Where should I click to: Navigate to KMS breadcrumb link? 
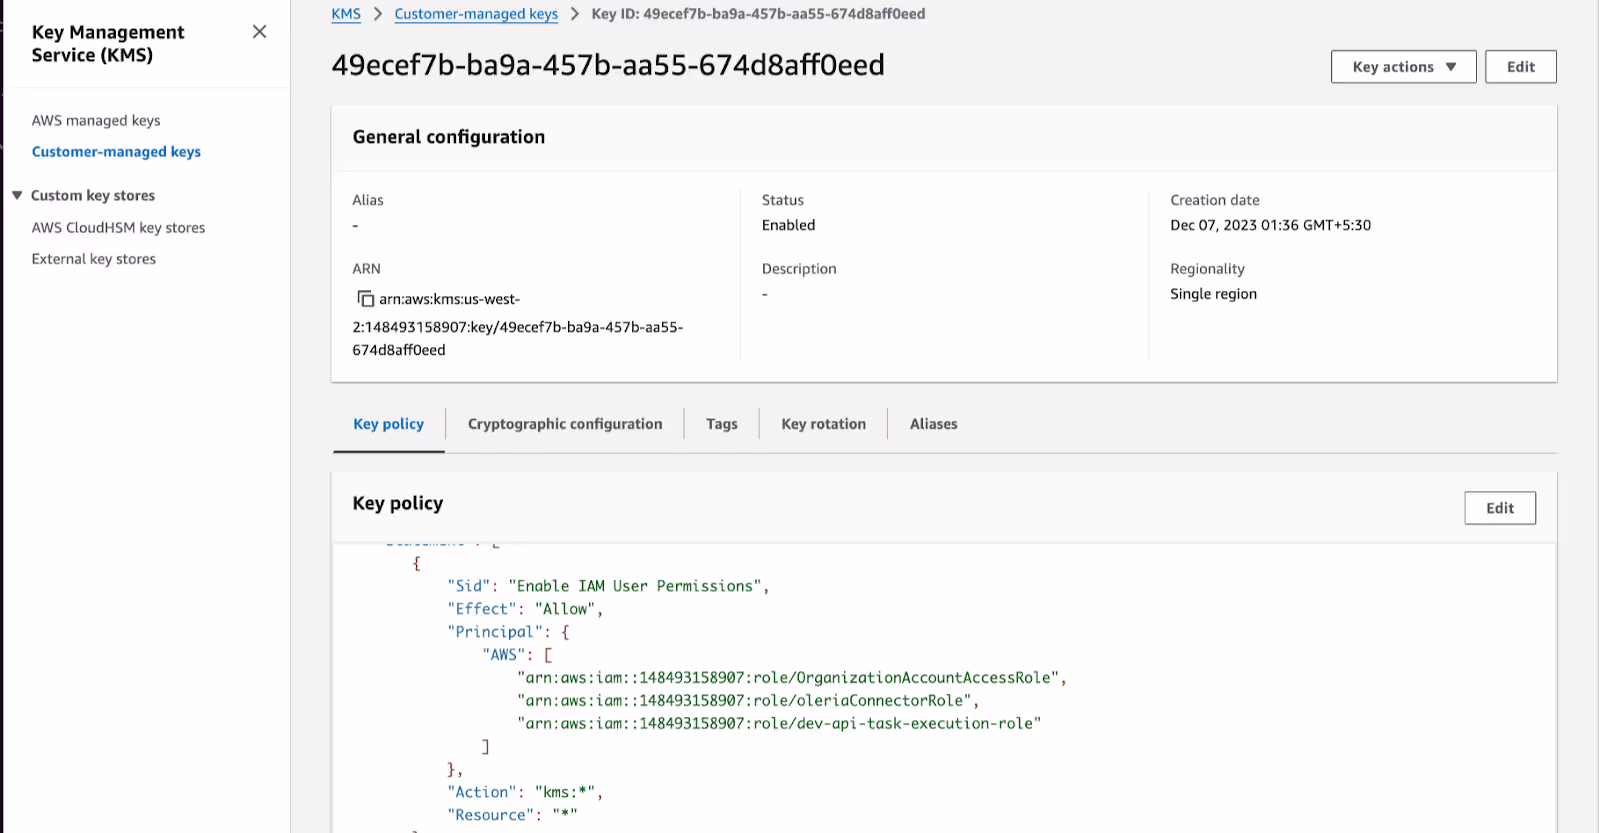346,14
